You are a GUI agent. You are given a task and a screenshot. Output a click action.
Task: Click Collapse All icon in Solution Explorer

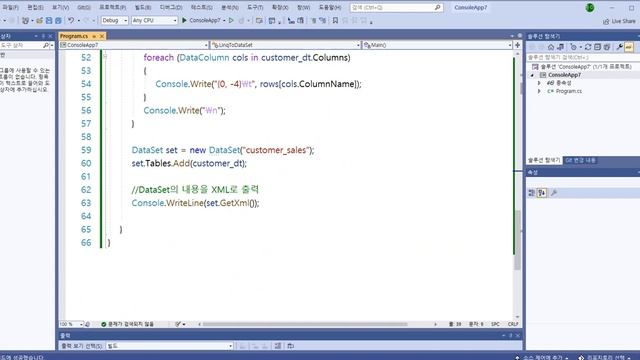[x=598, y=47]
